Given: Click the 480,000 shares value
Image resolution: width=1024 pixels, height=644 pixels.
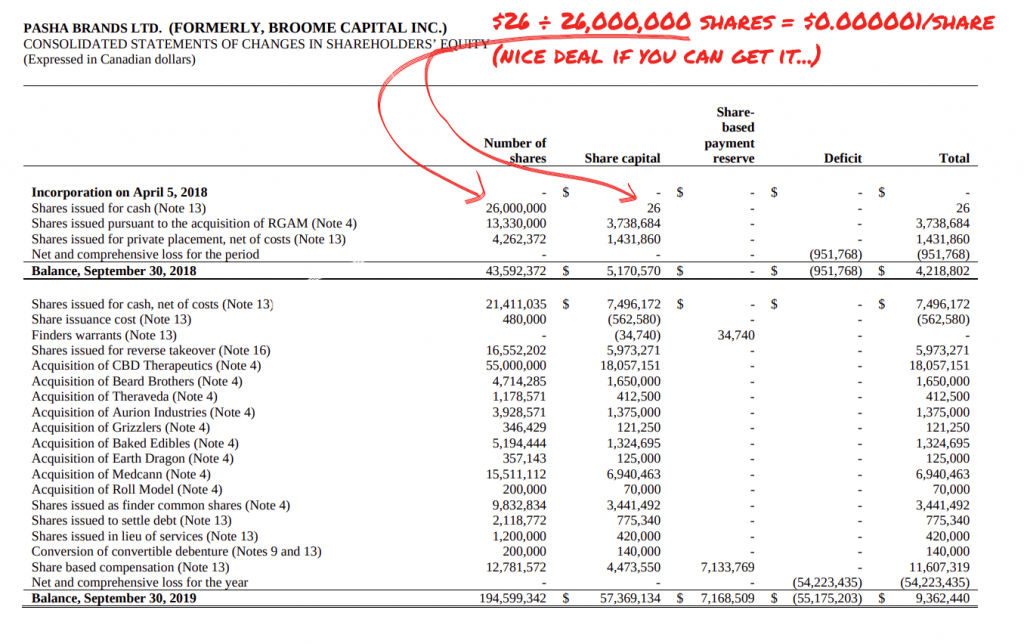Looking at the screenshot, I should (524, 319).
